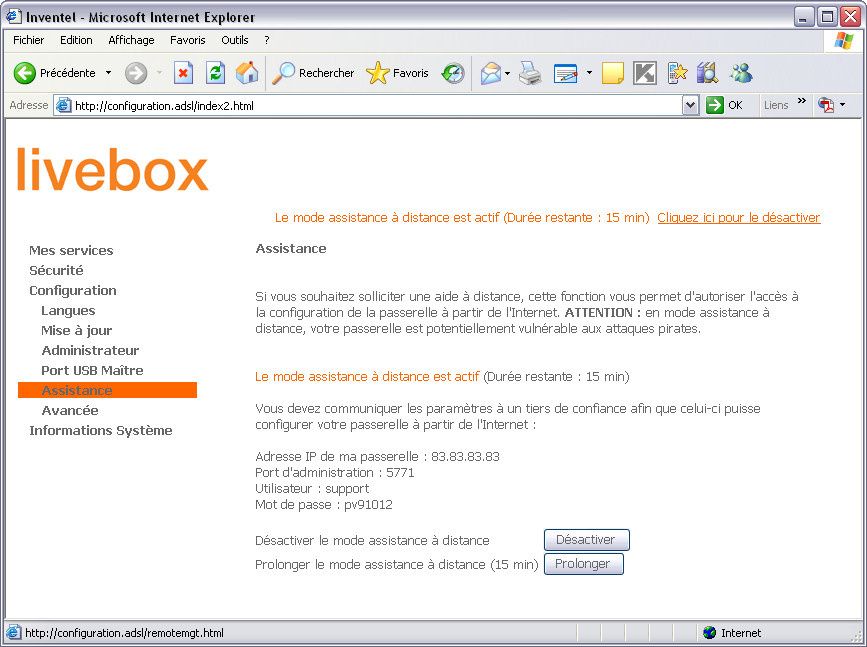
Task: Click the green OK go button
Action: click(724, 105)
